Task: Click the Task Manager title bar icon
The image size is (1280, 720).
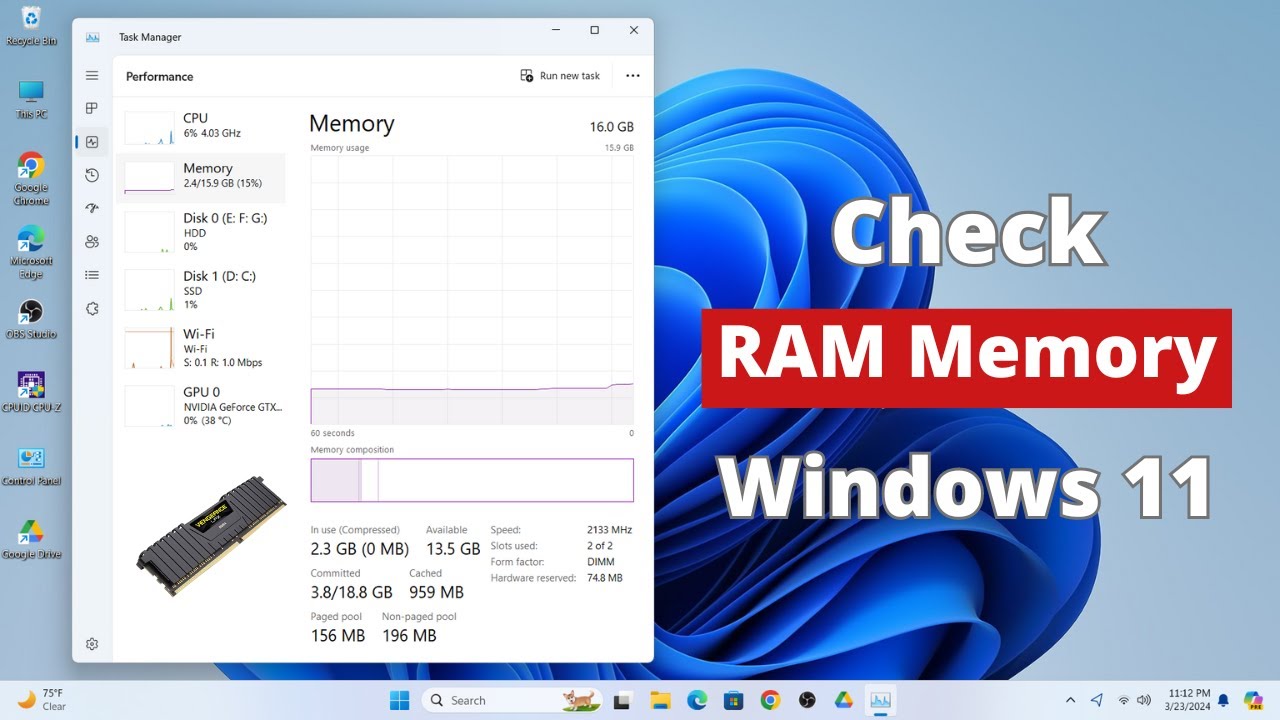Action: tap(93, 37)
